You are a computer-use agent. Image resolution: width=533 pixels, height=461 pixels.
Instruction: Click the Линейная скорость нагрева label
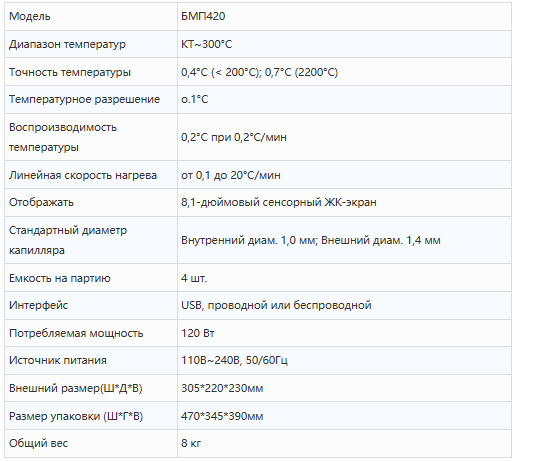click(x=83, y=175)
